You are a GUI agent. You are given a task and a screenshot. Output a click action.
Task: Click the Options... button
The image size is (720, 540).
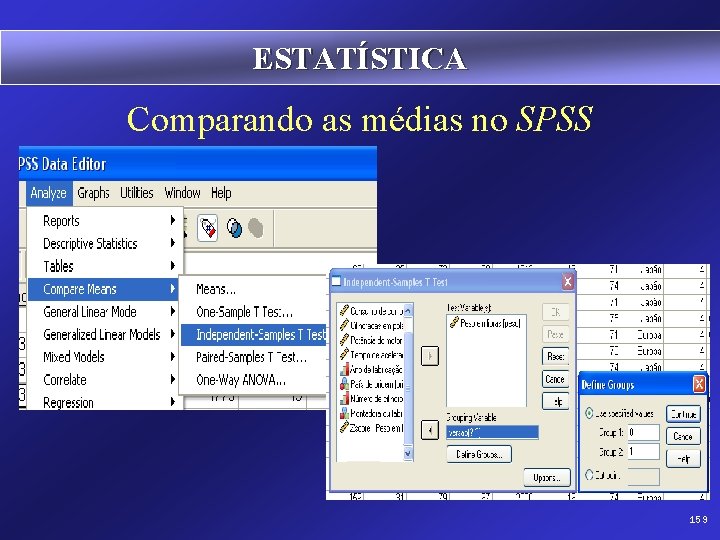pos(547,478)
